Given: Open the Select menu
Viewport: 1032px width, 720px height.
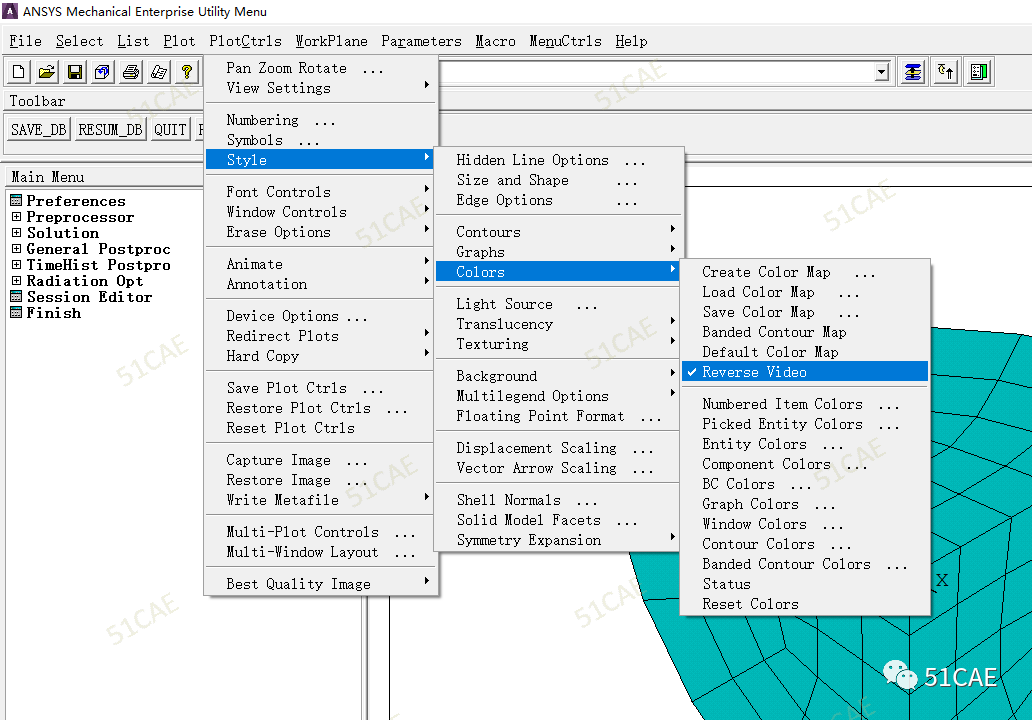Looking at the screenshot, I should [x=80, y=41].
